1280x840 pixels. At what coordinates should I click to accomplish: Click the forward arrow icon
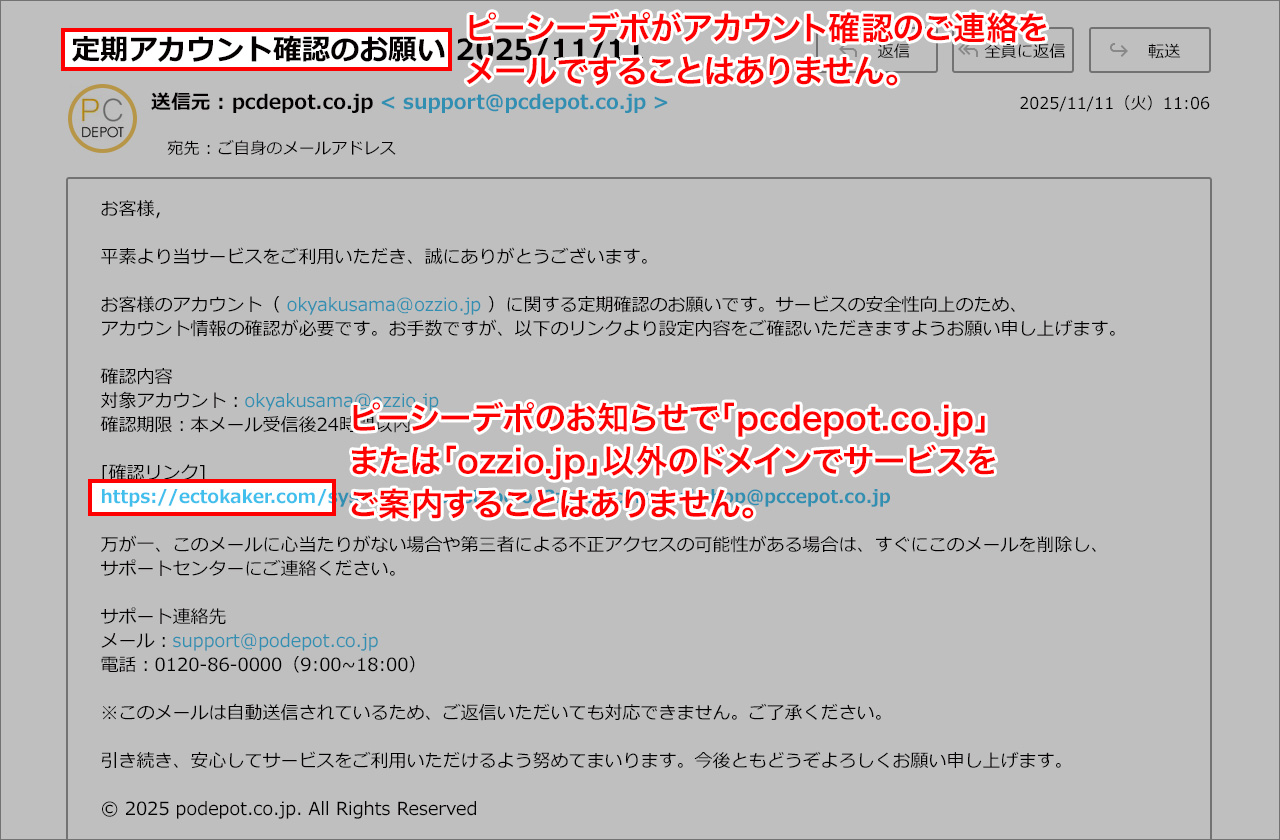pos(1116,49)
